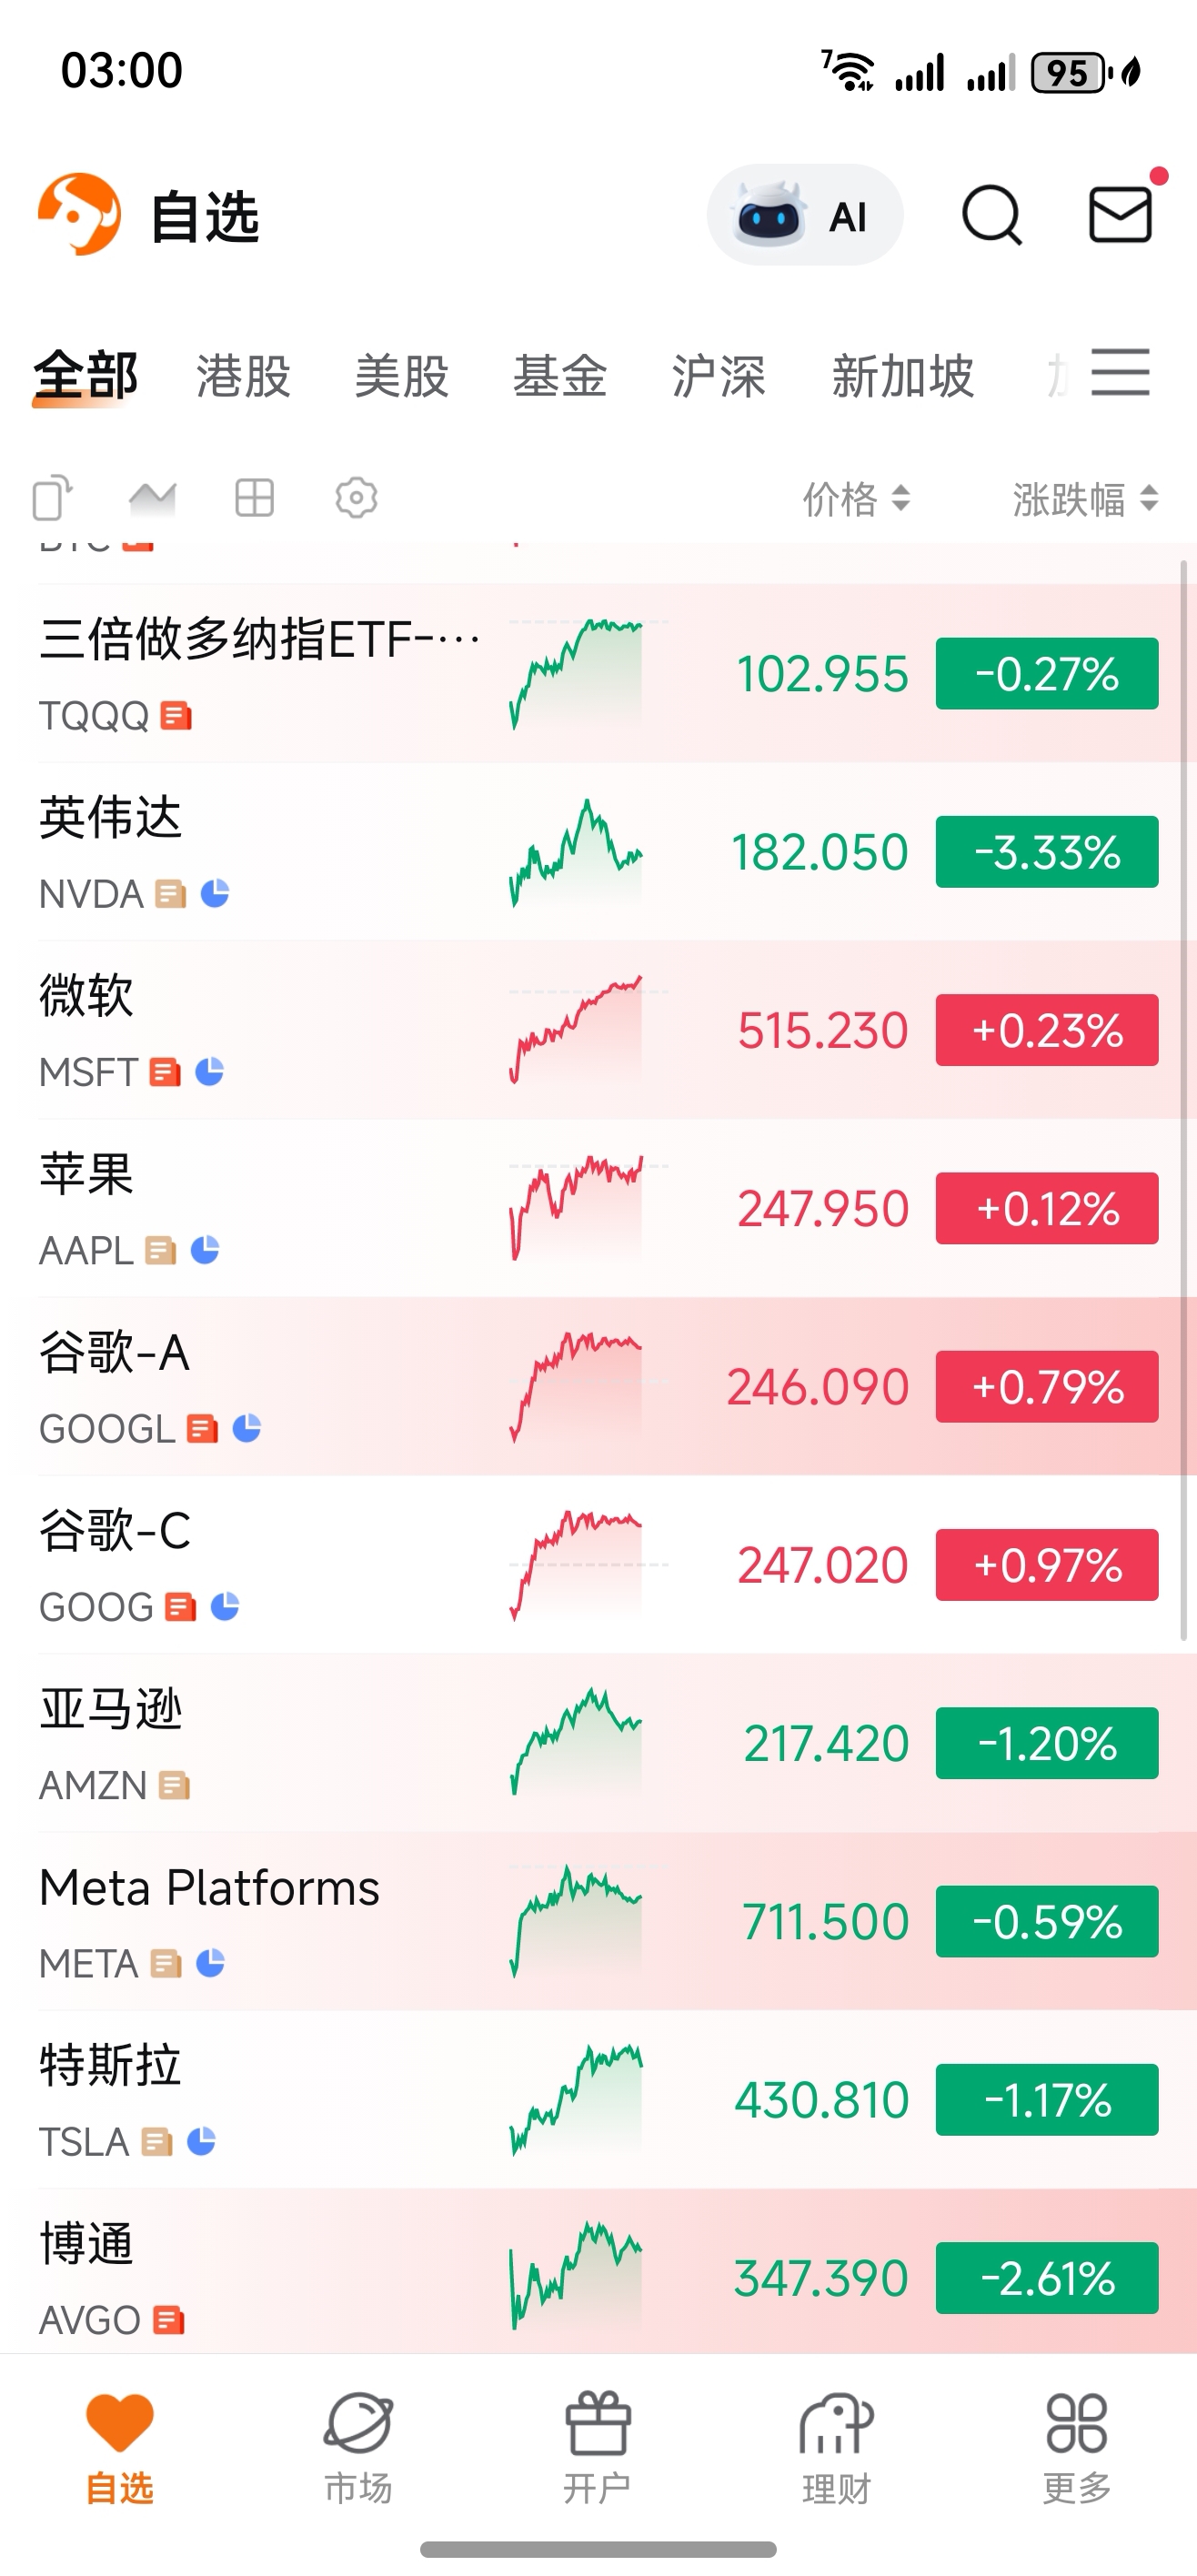Open the messages envelope icon
Image resolution: width=1197 pixels, height=2576 pixels.
click(x=1120, y=213)
